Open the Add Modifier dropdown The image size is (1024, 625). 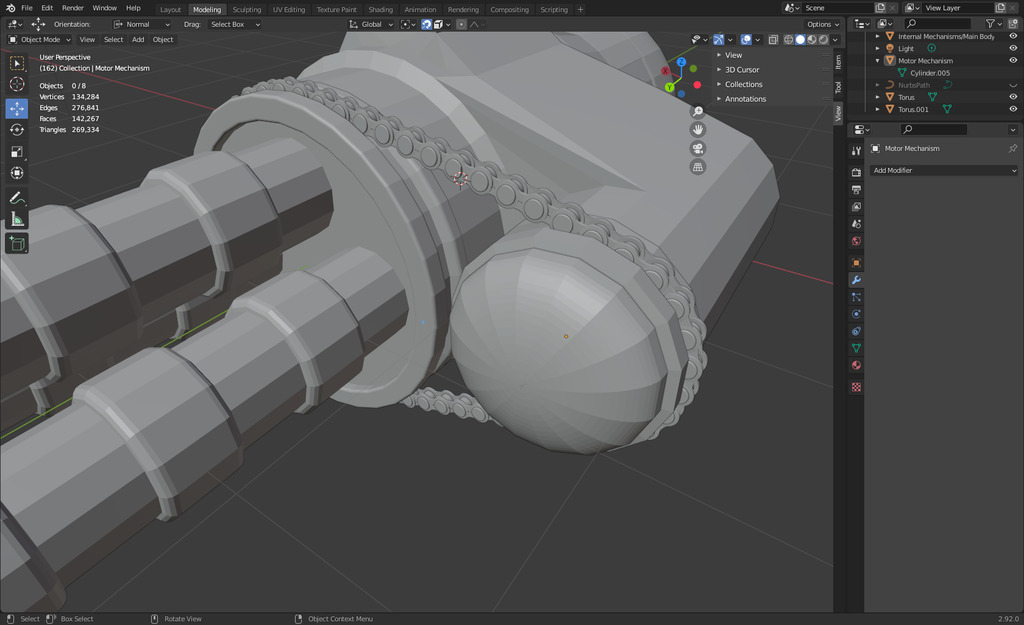943,170
